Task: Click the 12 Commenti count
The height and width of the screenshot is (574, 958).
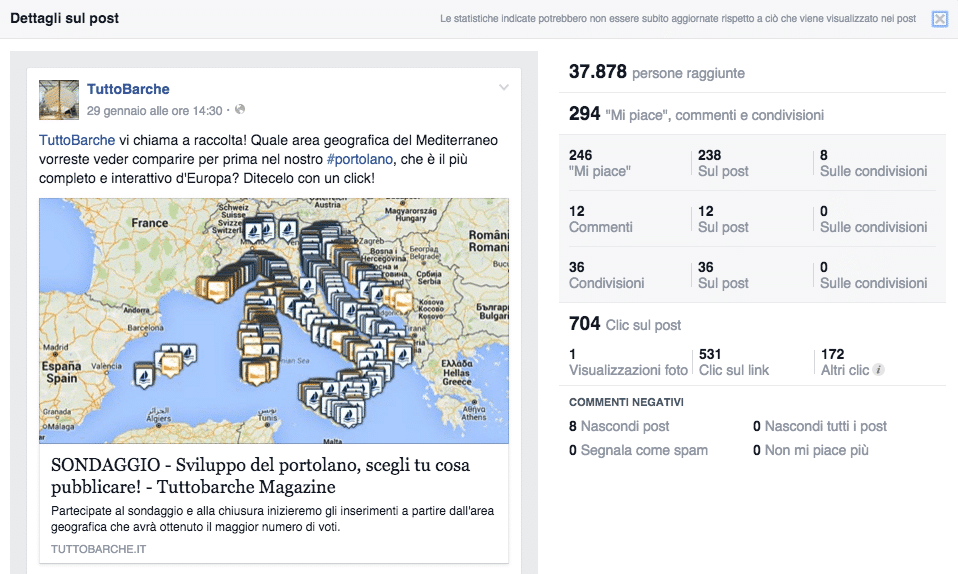Action: pos(601,219)
